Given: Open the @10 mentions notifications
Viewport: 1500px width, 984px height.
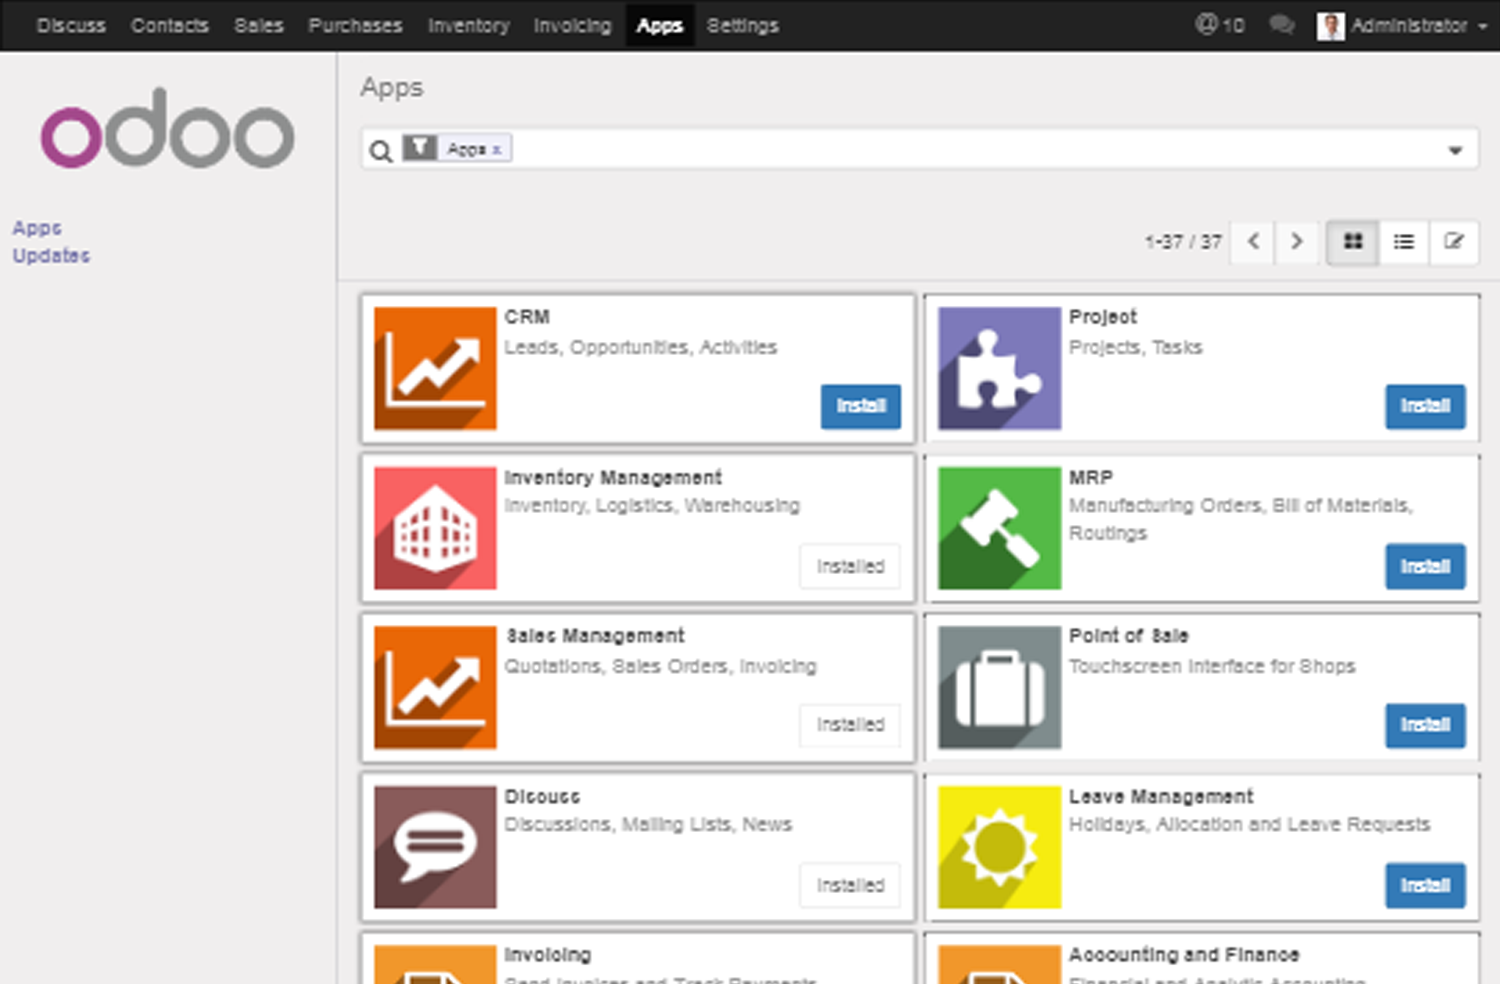Looking at the screenshot, I should pos(1220,25).
